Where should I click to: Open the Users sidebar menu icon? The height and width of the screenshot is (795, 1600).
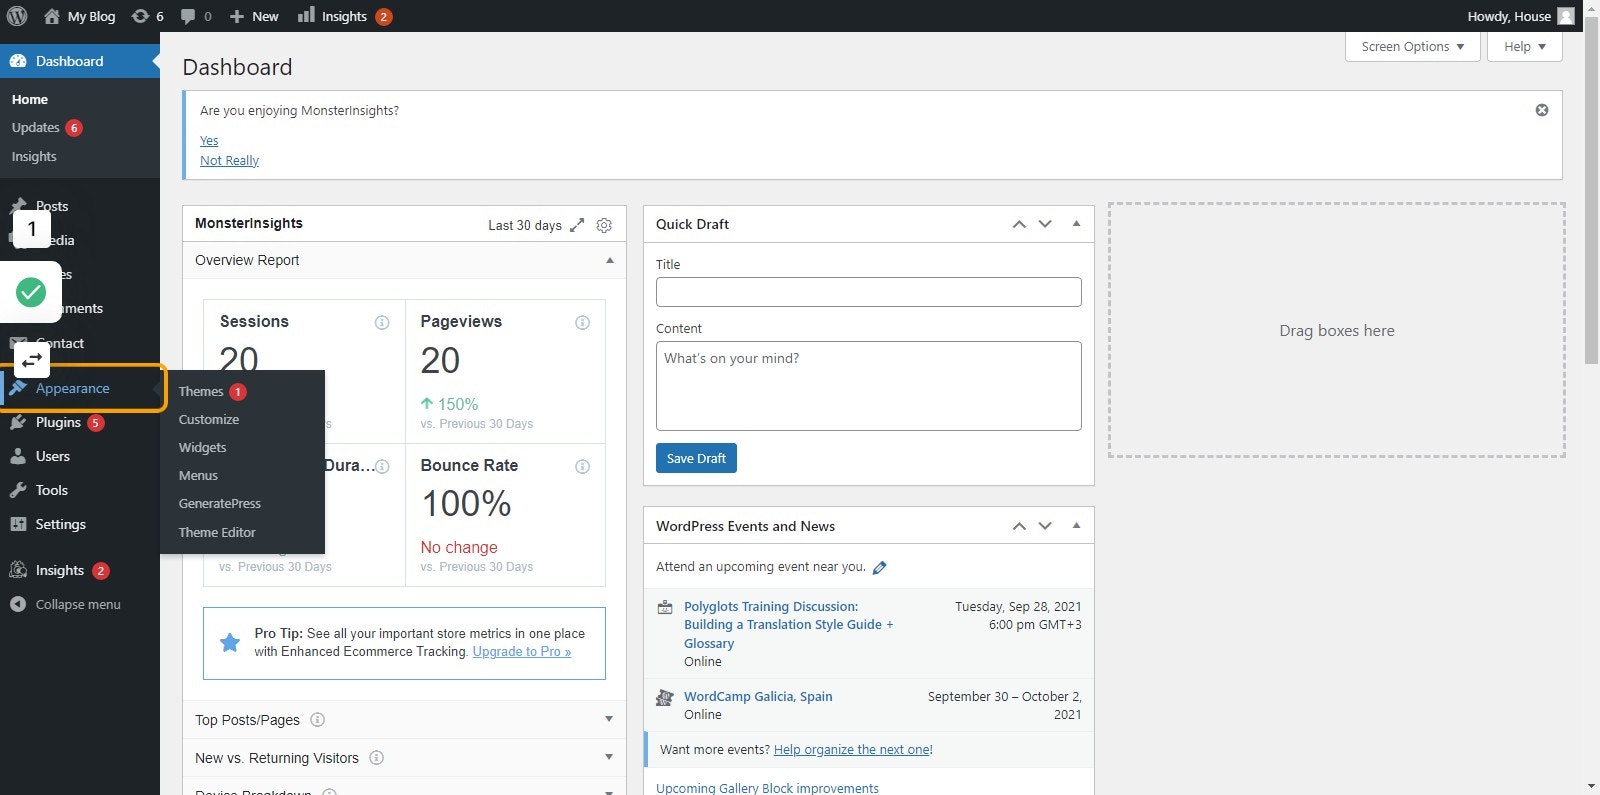pyautogui.click(x=18, y=456)
